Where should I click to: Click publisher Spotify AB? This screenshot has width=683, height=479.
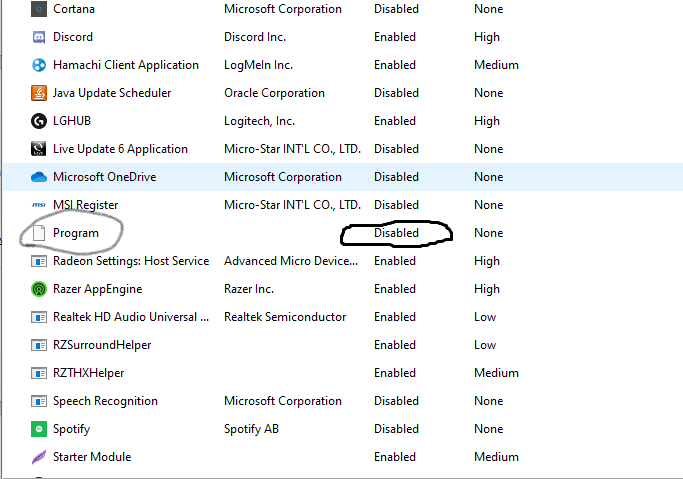pyautogui.click(x=251, y=429)
